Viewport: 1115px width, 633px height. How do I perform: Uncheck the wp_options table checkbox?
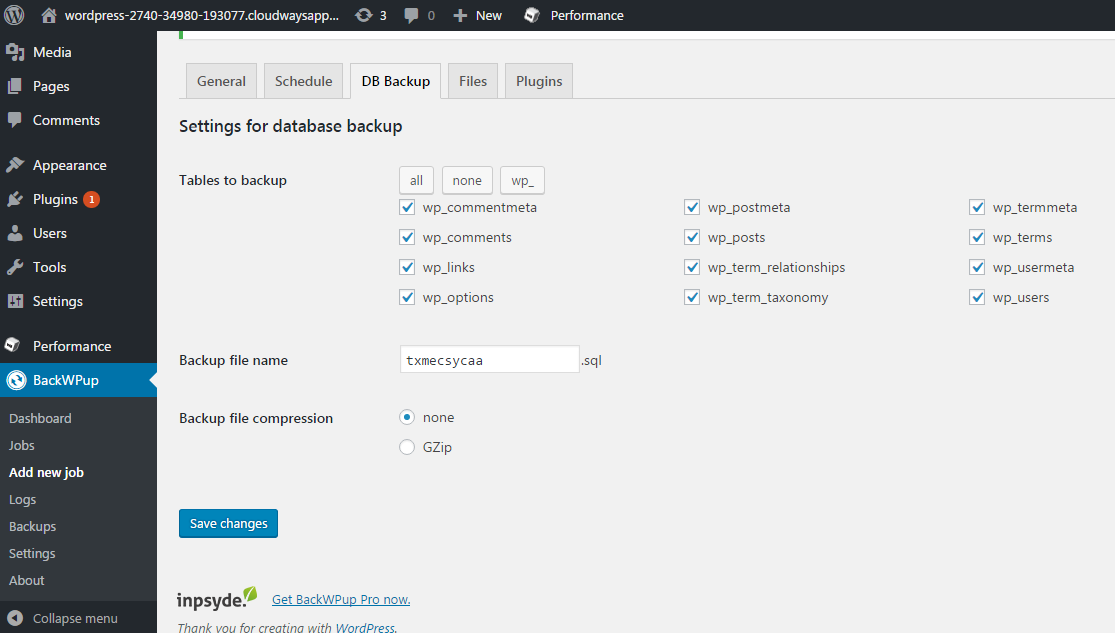(x=407, y=297)
